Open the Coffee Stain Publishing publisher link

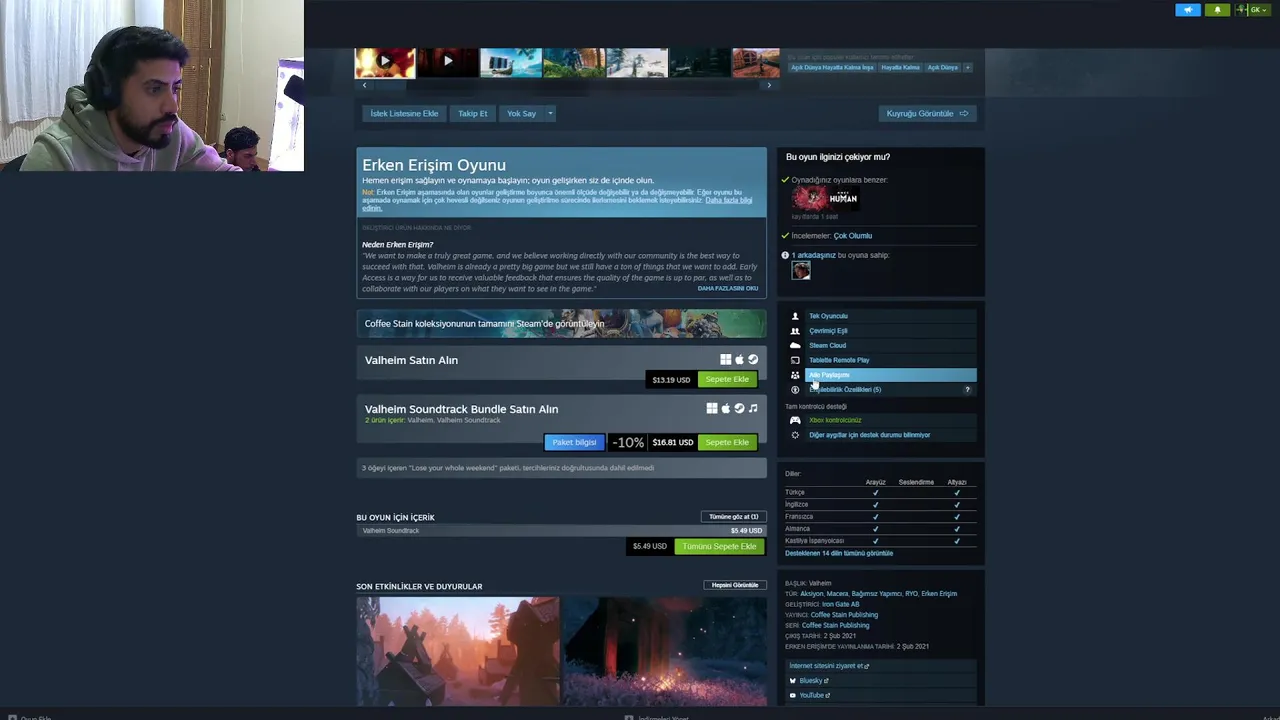(844, 615)
